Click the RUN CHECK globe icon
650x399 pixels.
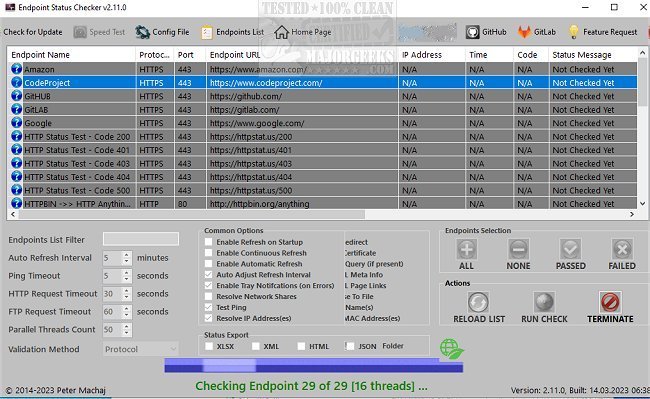click(x=544, y=302)
